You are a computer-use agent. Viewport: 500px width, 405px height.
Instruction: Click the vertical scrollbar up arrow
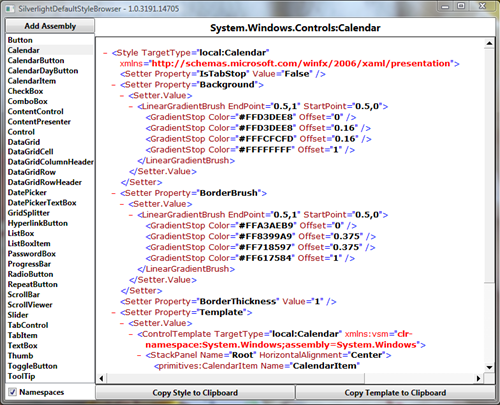489,43
